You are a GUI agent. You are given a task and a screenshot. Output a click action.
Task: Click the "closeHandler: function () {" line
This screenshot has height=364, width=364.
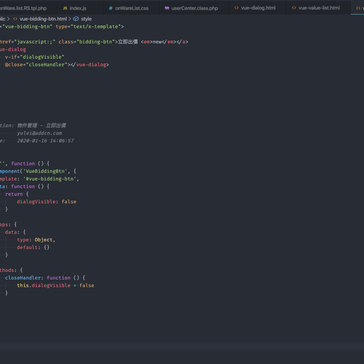pyautogui.click(x=45, y=278)
